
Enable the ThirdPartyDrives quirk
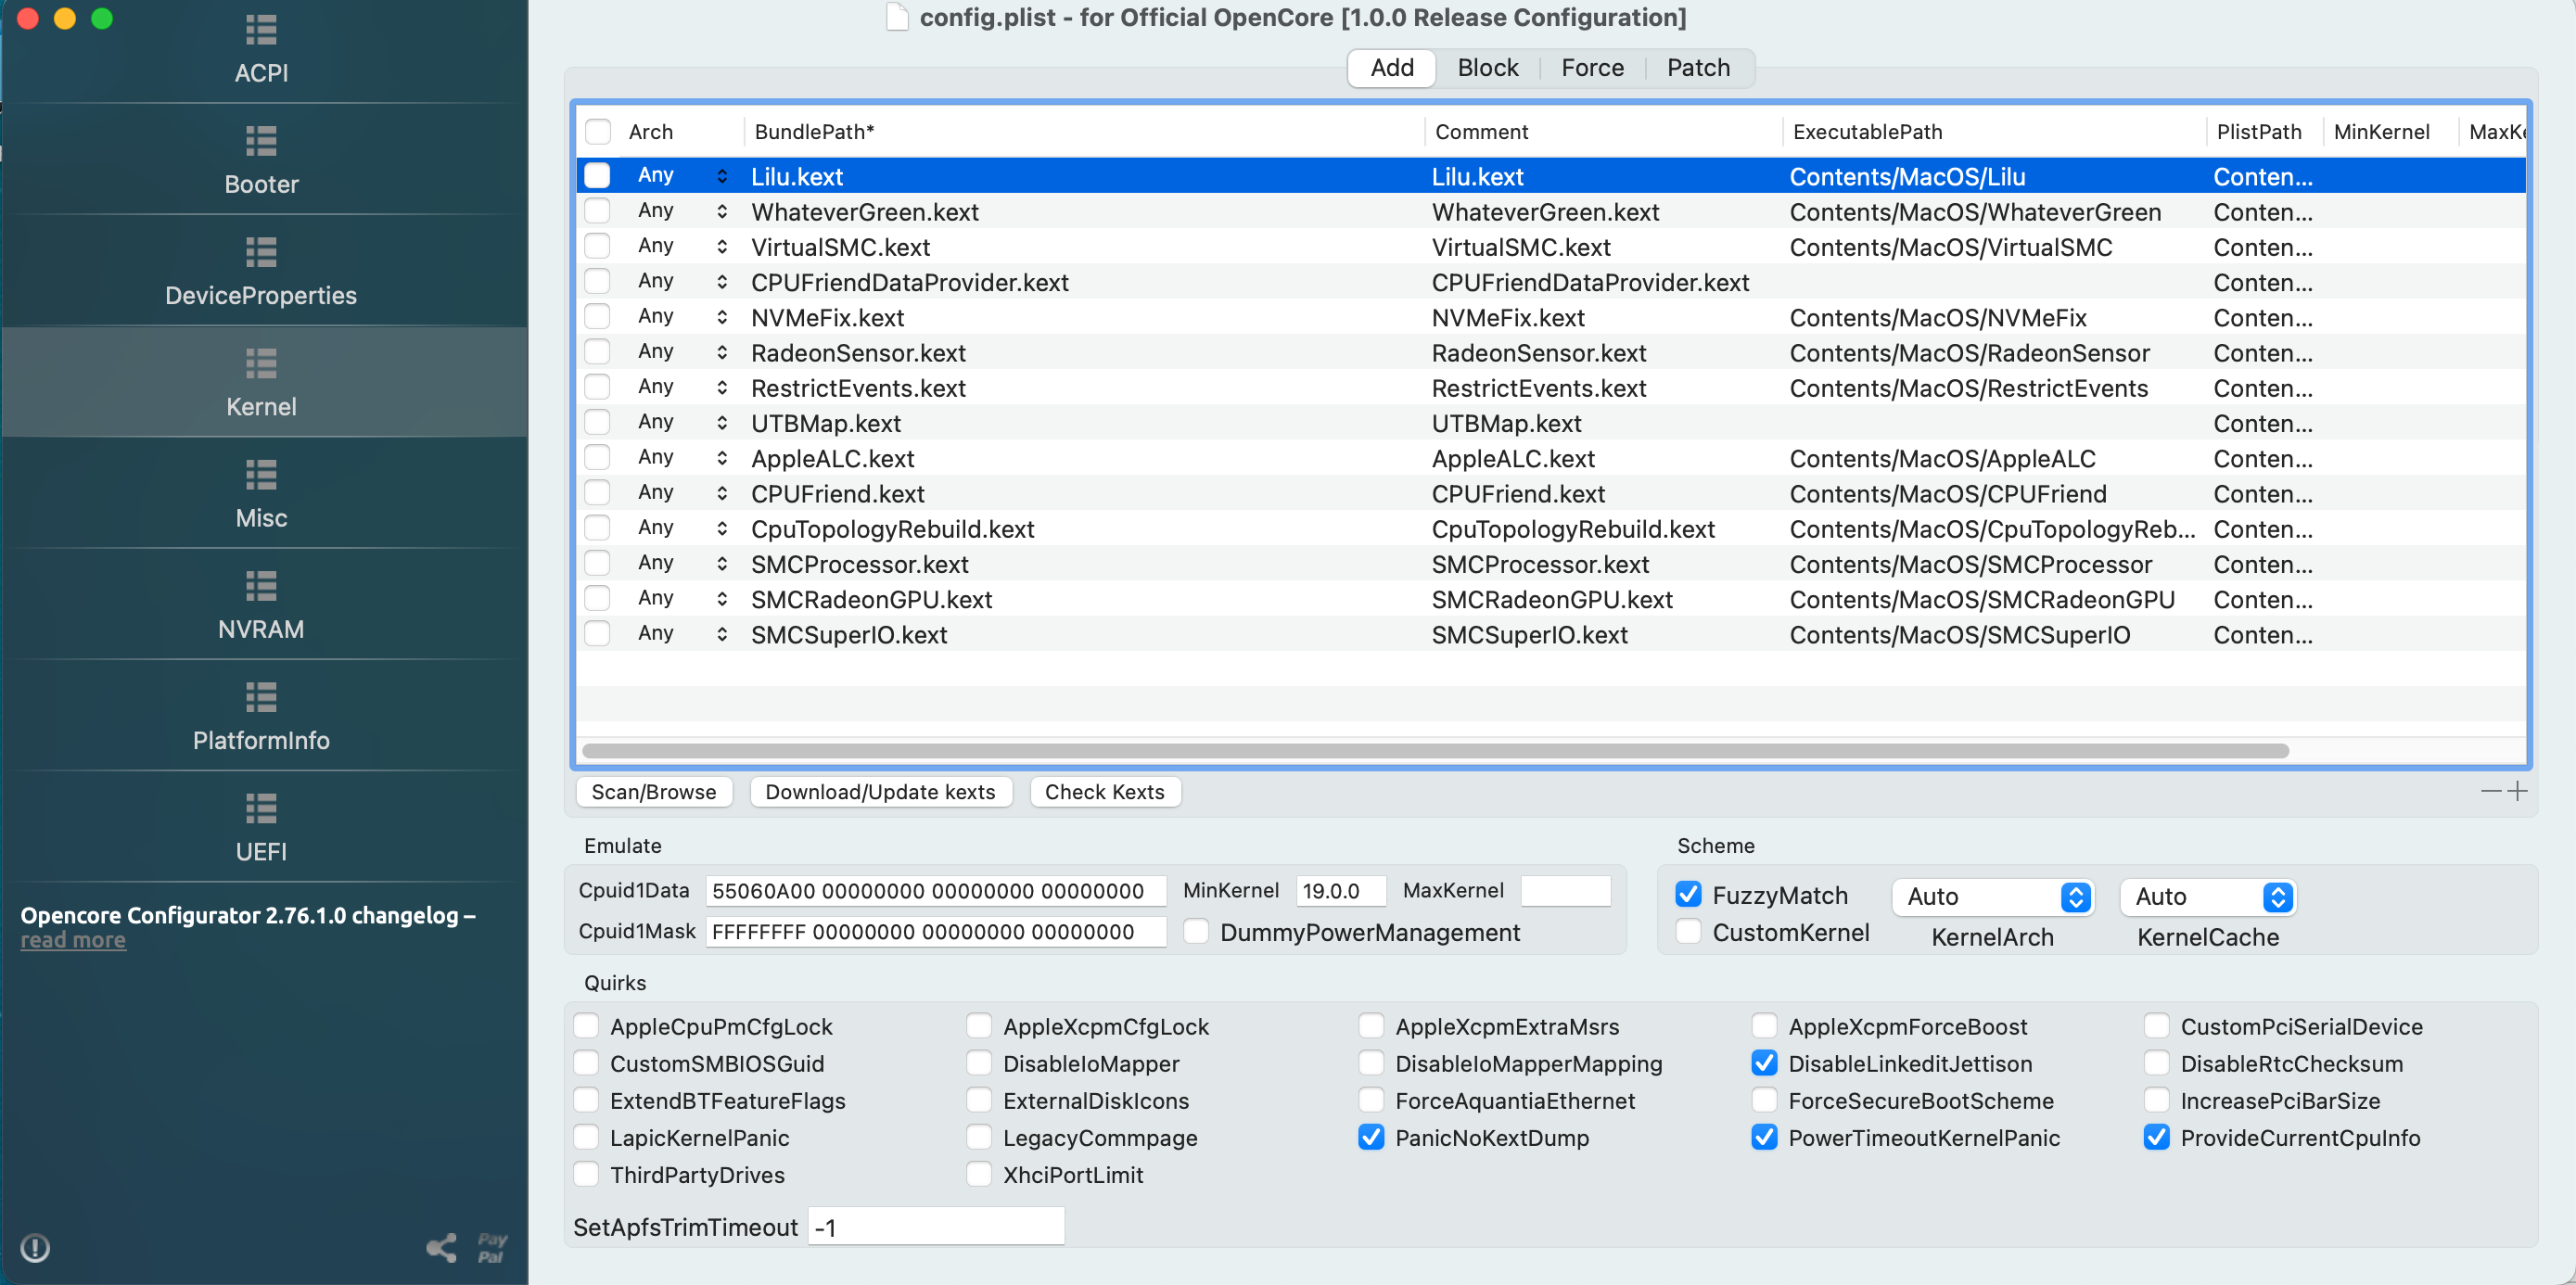click(x=586, y=1174)
